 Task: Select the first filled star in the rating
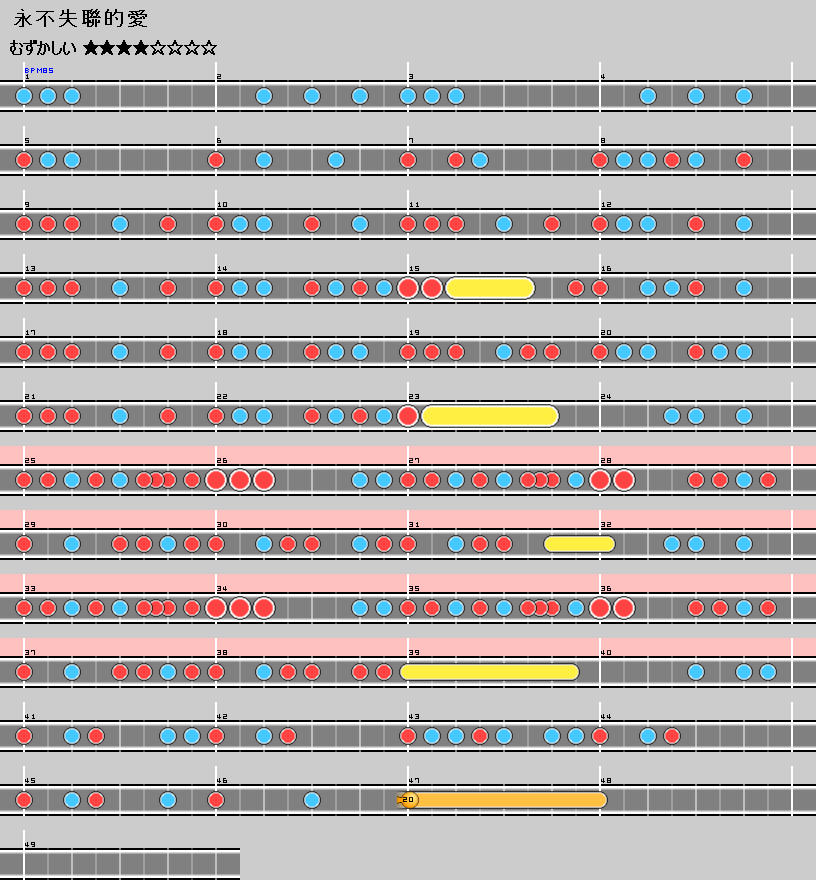pyautogui.click(x=92, y=48)
